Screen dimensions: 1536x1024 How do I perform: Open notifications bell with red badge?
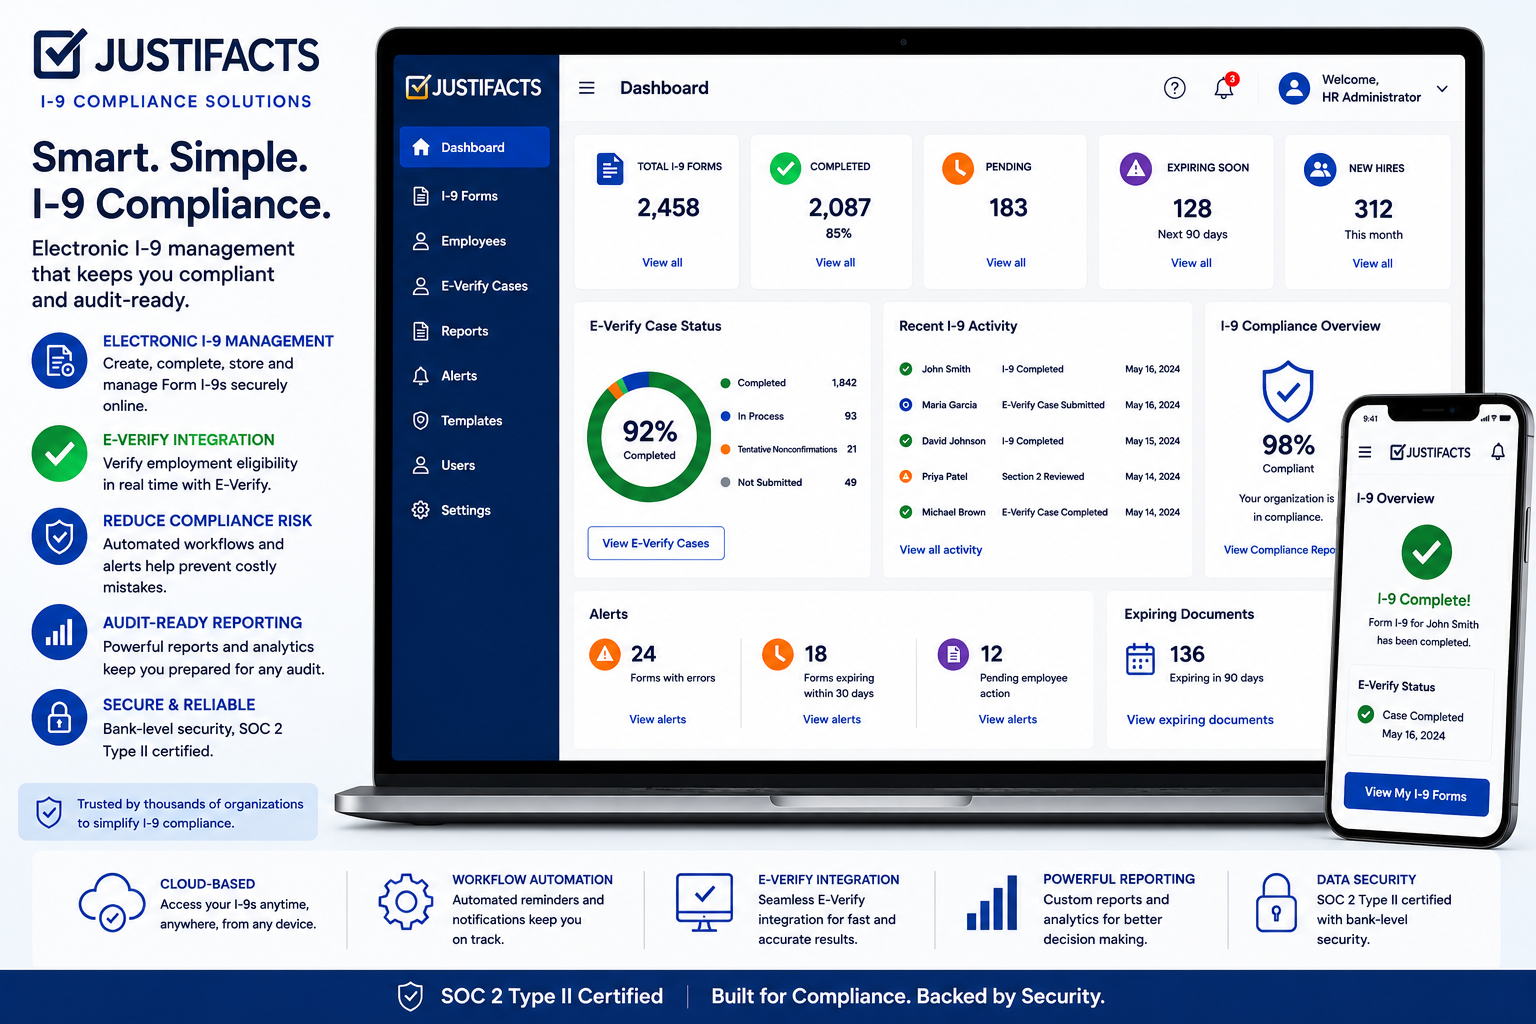pyautogui.click(x=1225, y=87)
